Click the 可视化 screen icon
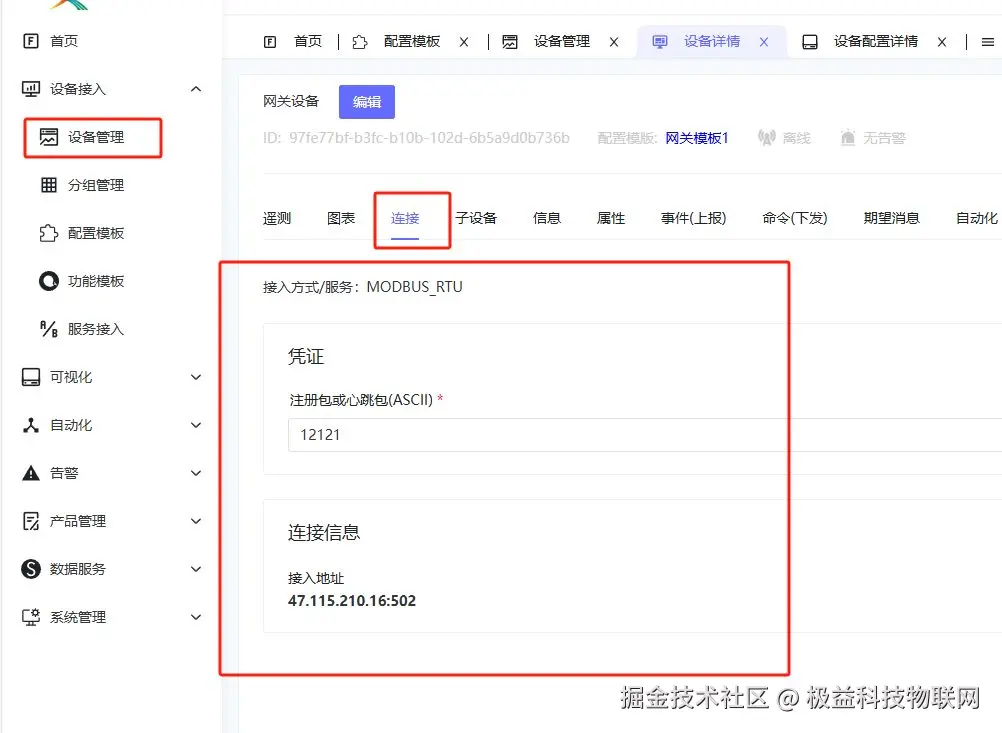The image size is (1002, 733). pyautogui.click(x=31, y=377)
